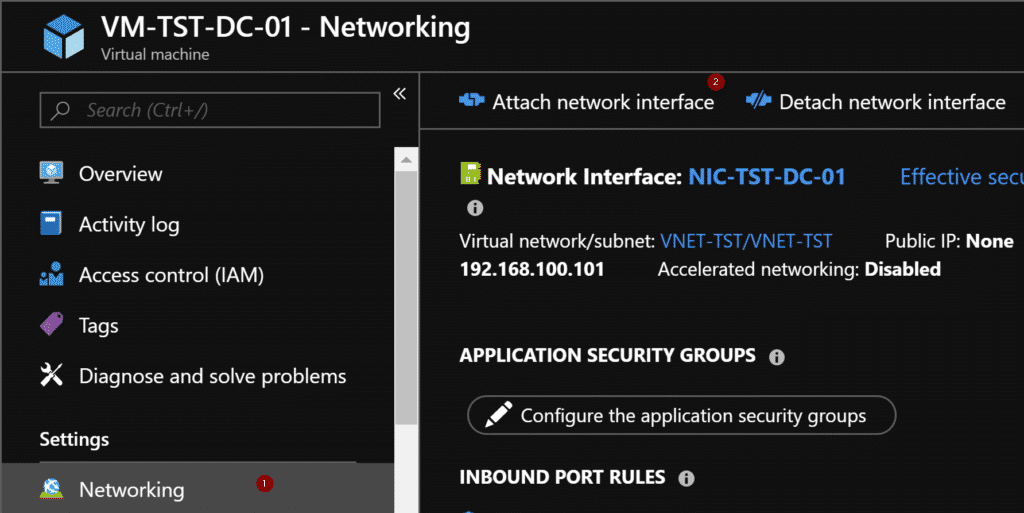Click the Networking globe icon
Viewport: 1024px width, 513px height.
tap(51, 489)
